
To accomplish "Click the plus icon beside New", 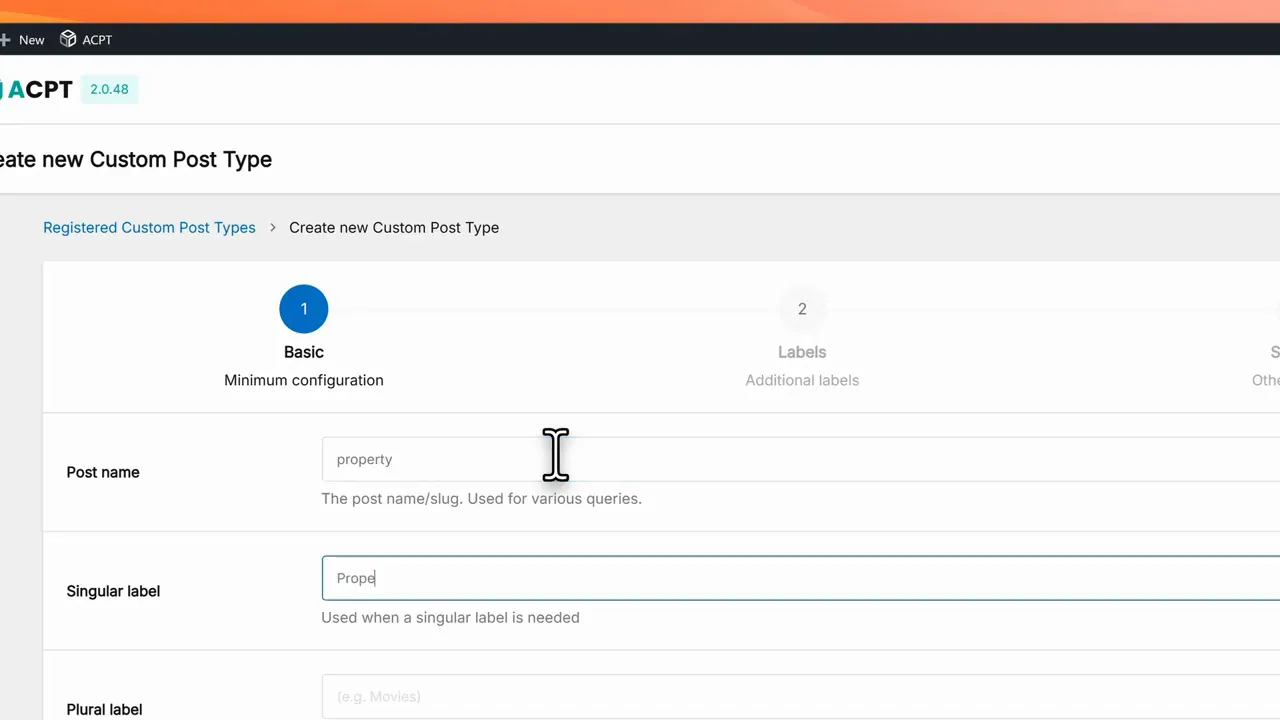I will [5, 40].
